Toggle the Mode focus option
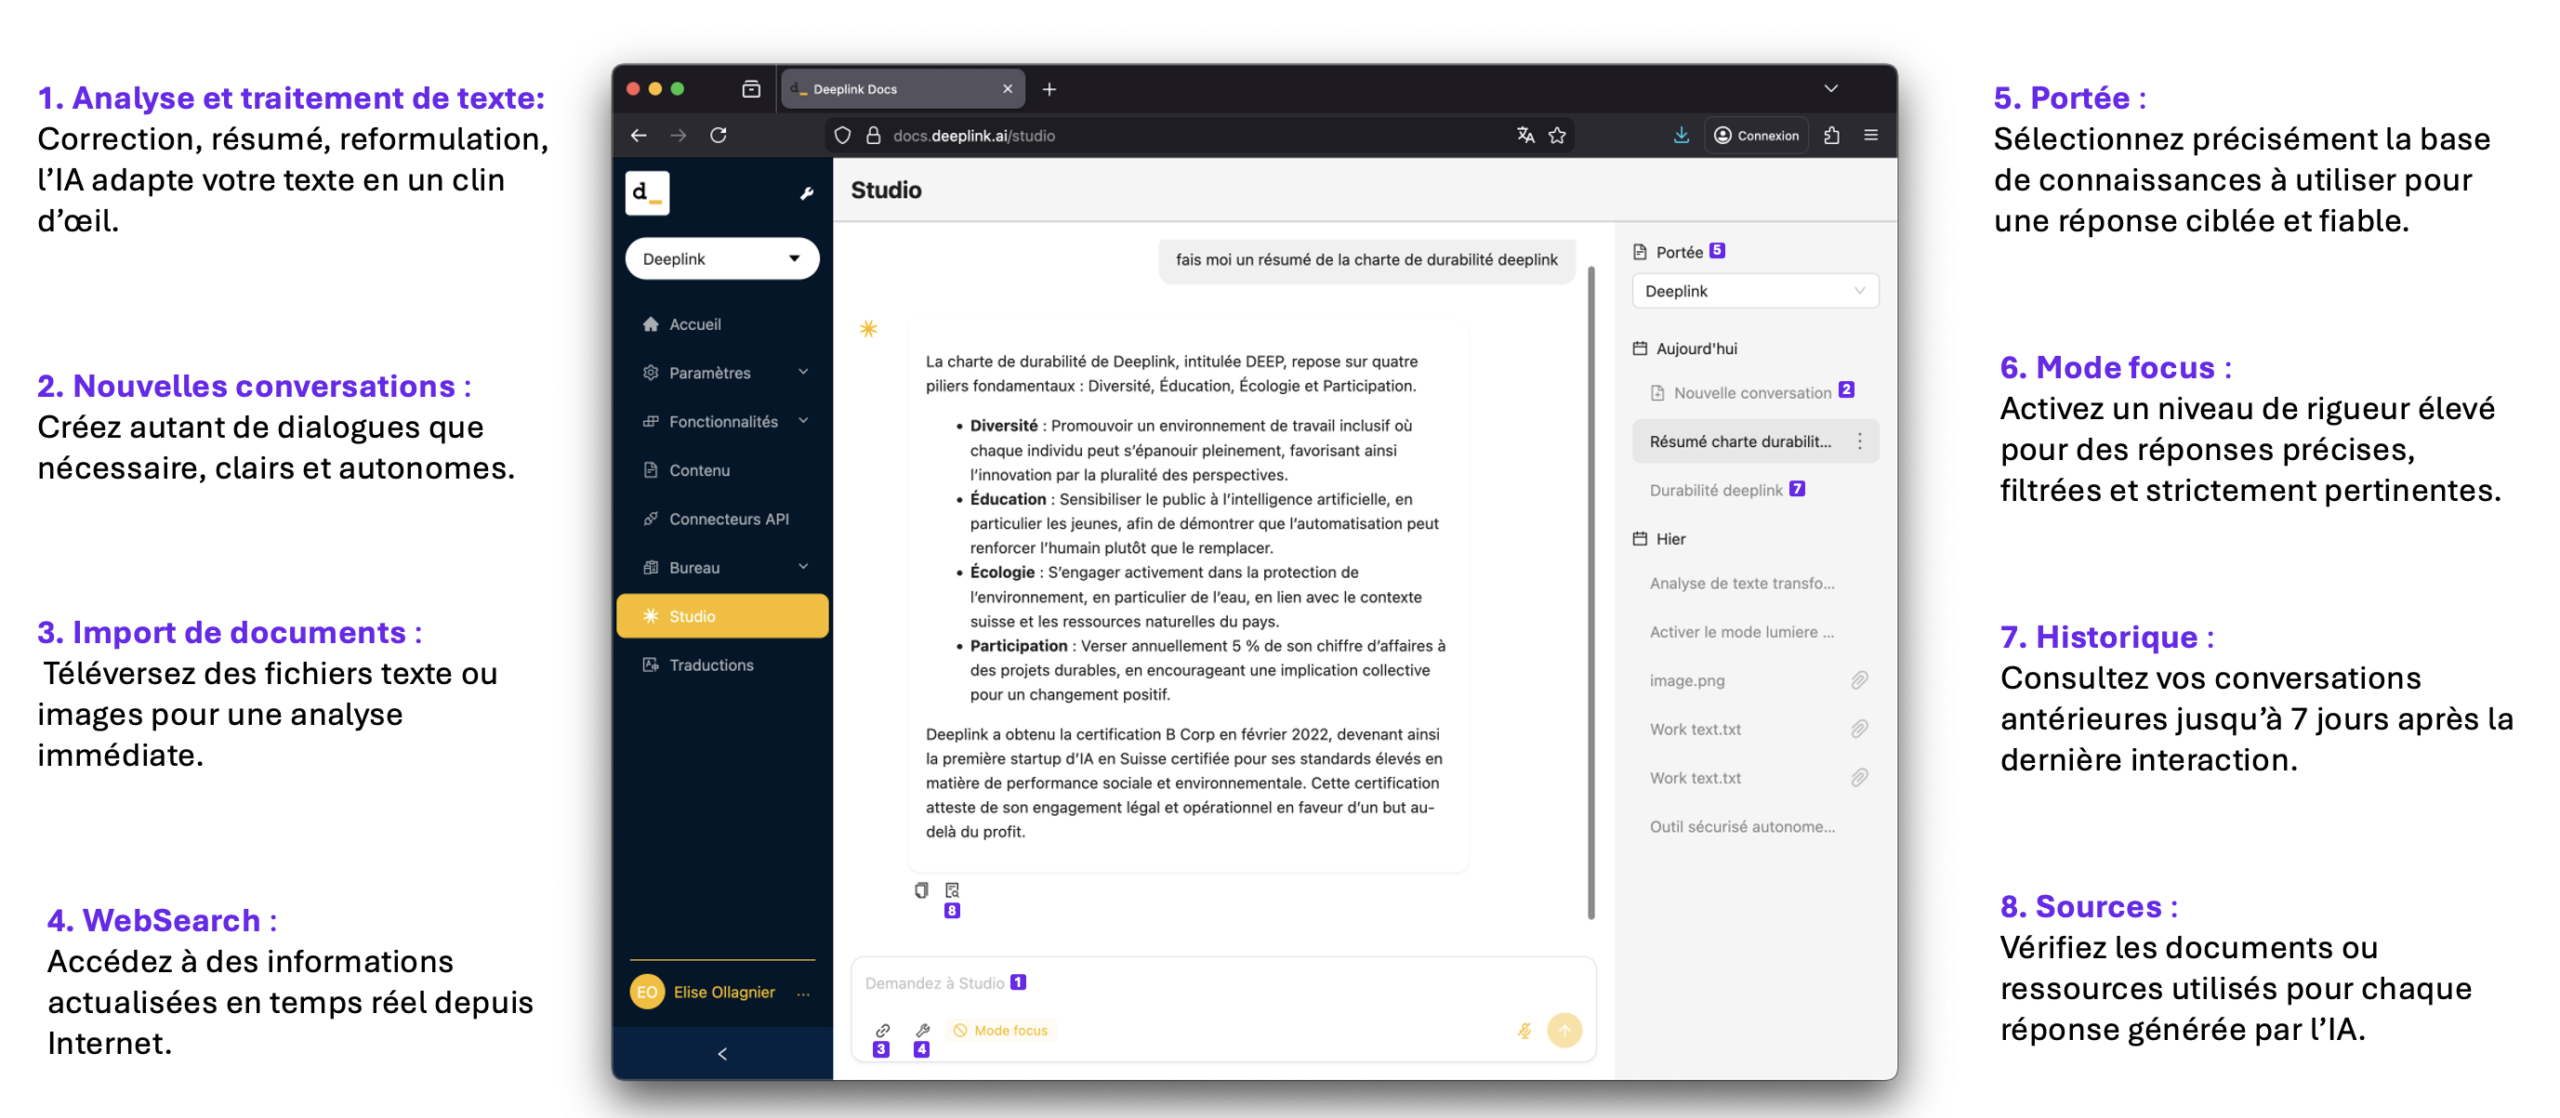The height and width of the screenshot is (1118, 2560). click(x=1000, y=1029)
